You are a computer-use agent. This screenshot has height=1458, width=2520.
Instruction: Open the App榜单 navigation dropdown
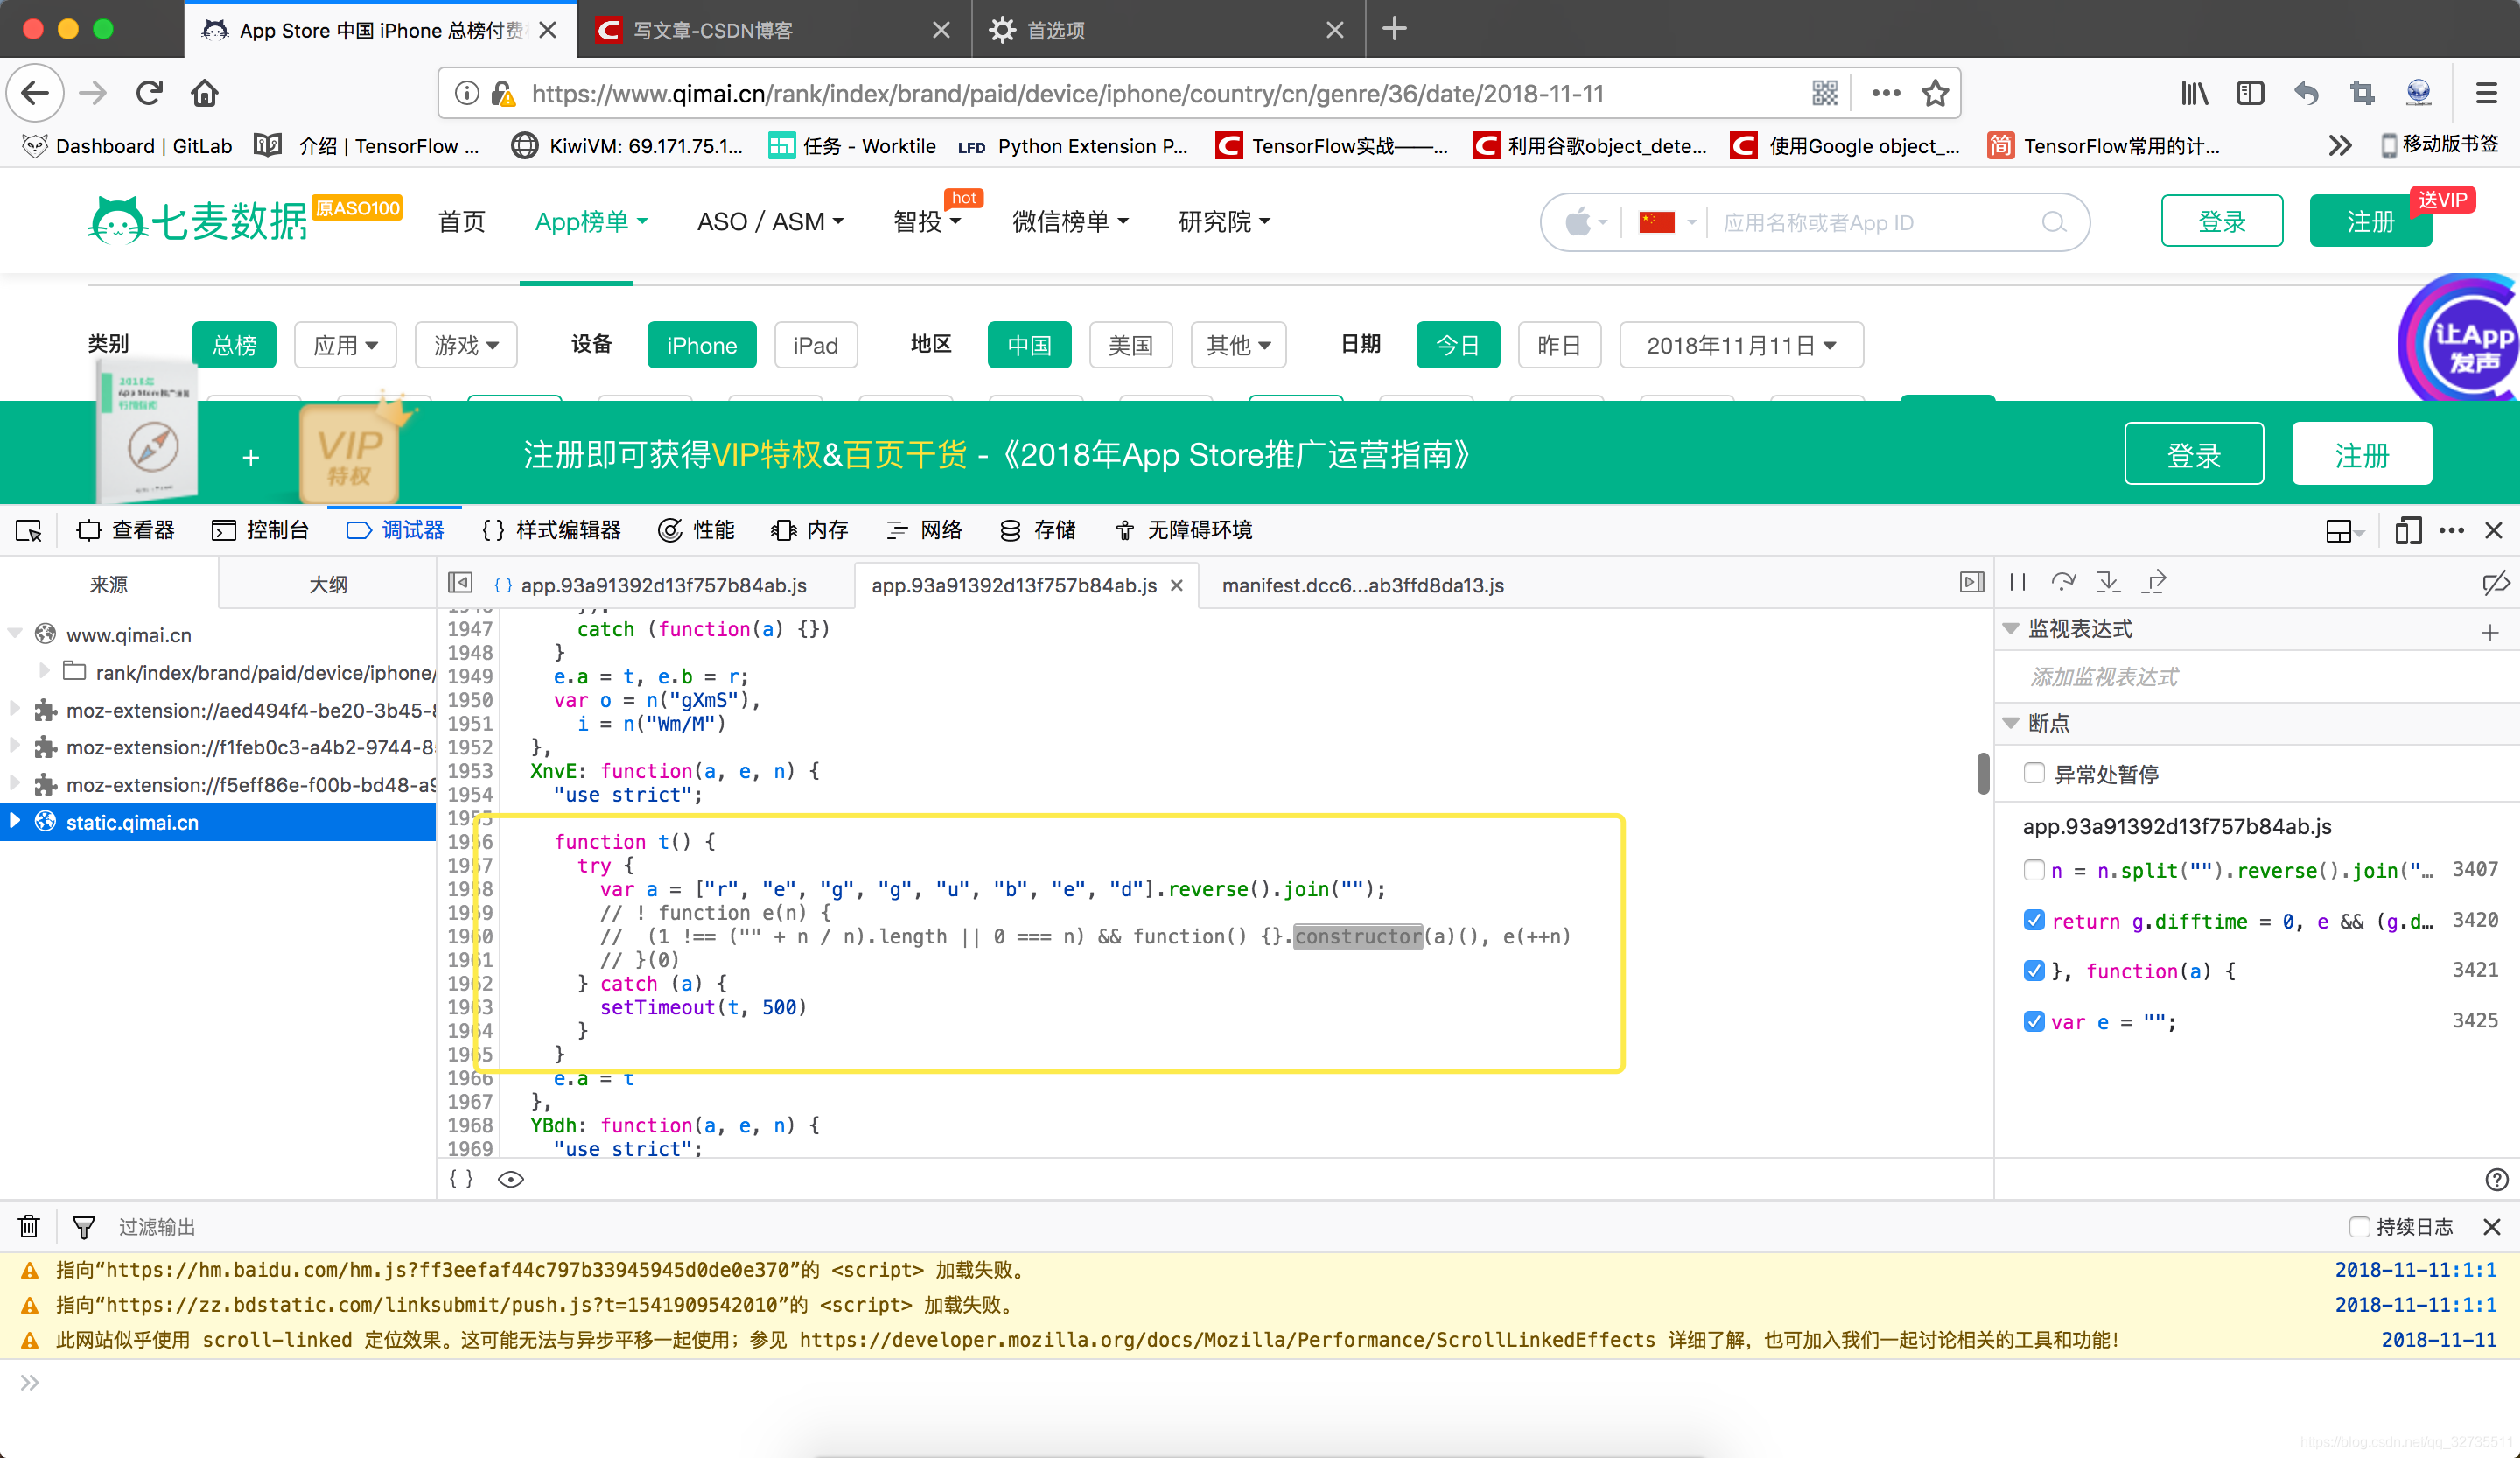tap(591, 221)
